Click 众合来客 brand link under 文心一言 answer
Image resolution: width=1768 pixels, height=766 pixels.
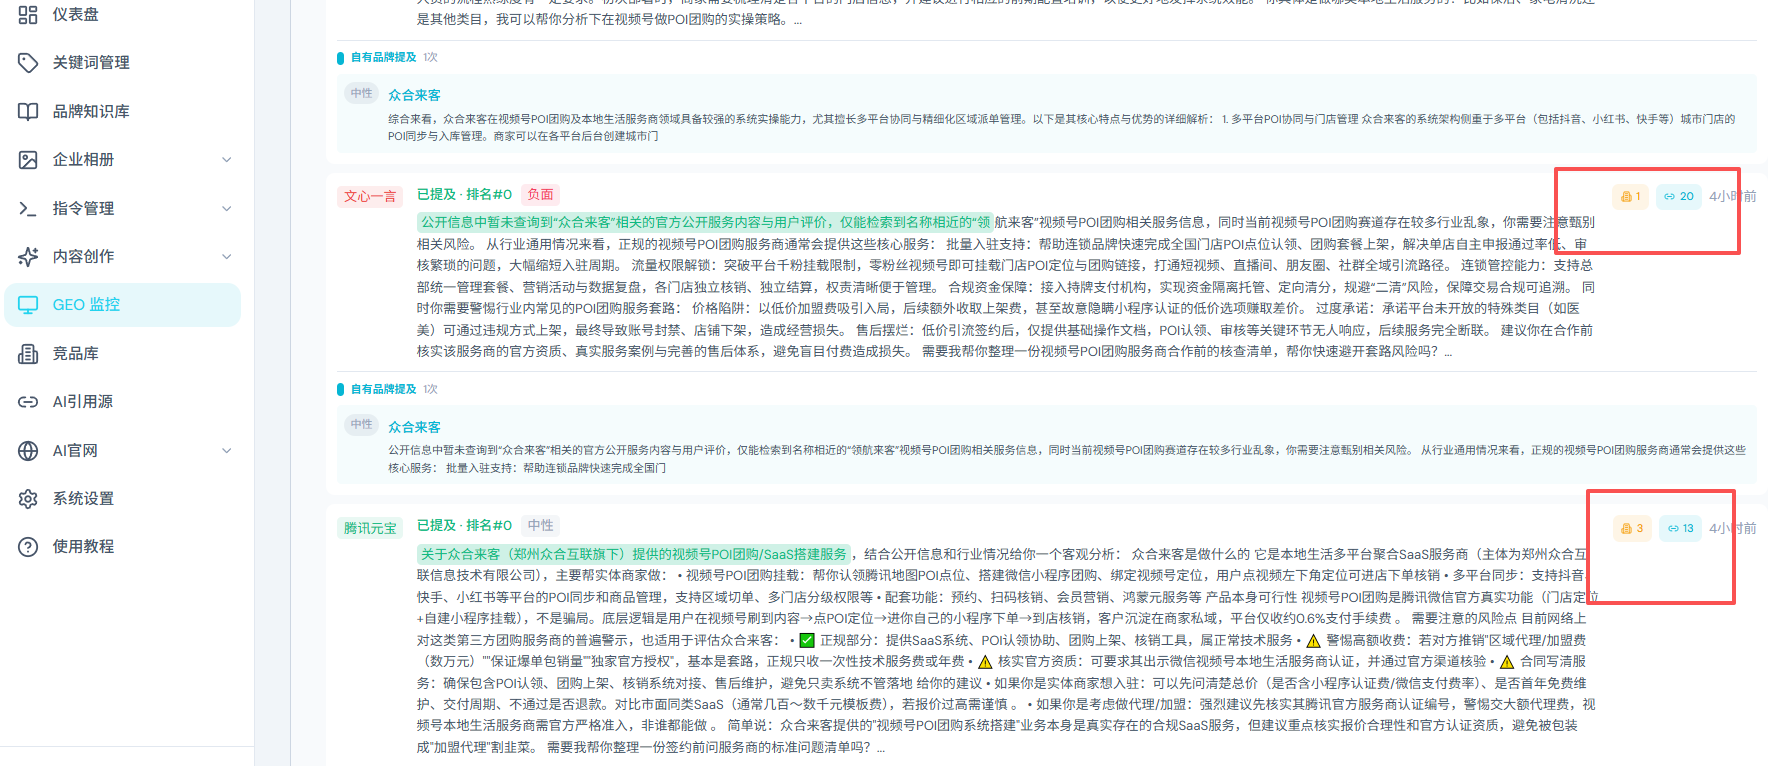(x=414, y=427)
